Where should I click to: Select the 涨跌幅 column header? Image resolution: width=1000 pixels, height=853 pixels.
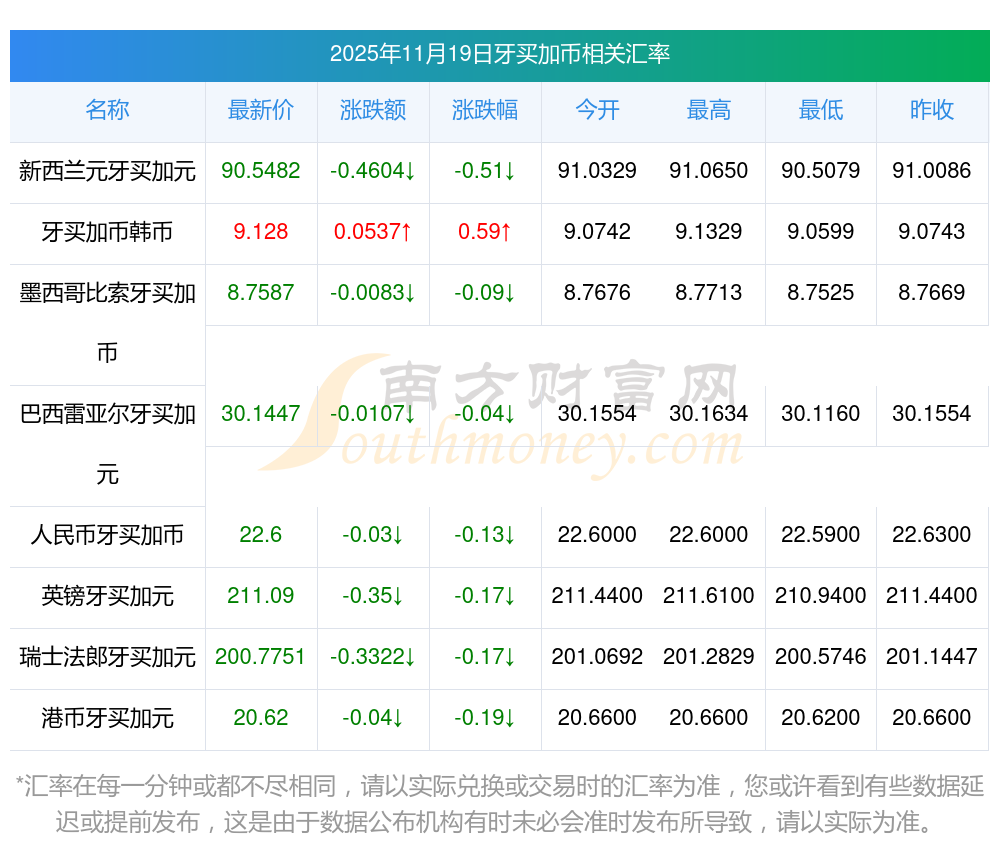485,110
